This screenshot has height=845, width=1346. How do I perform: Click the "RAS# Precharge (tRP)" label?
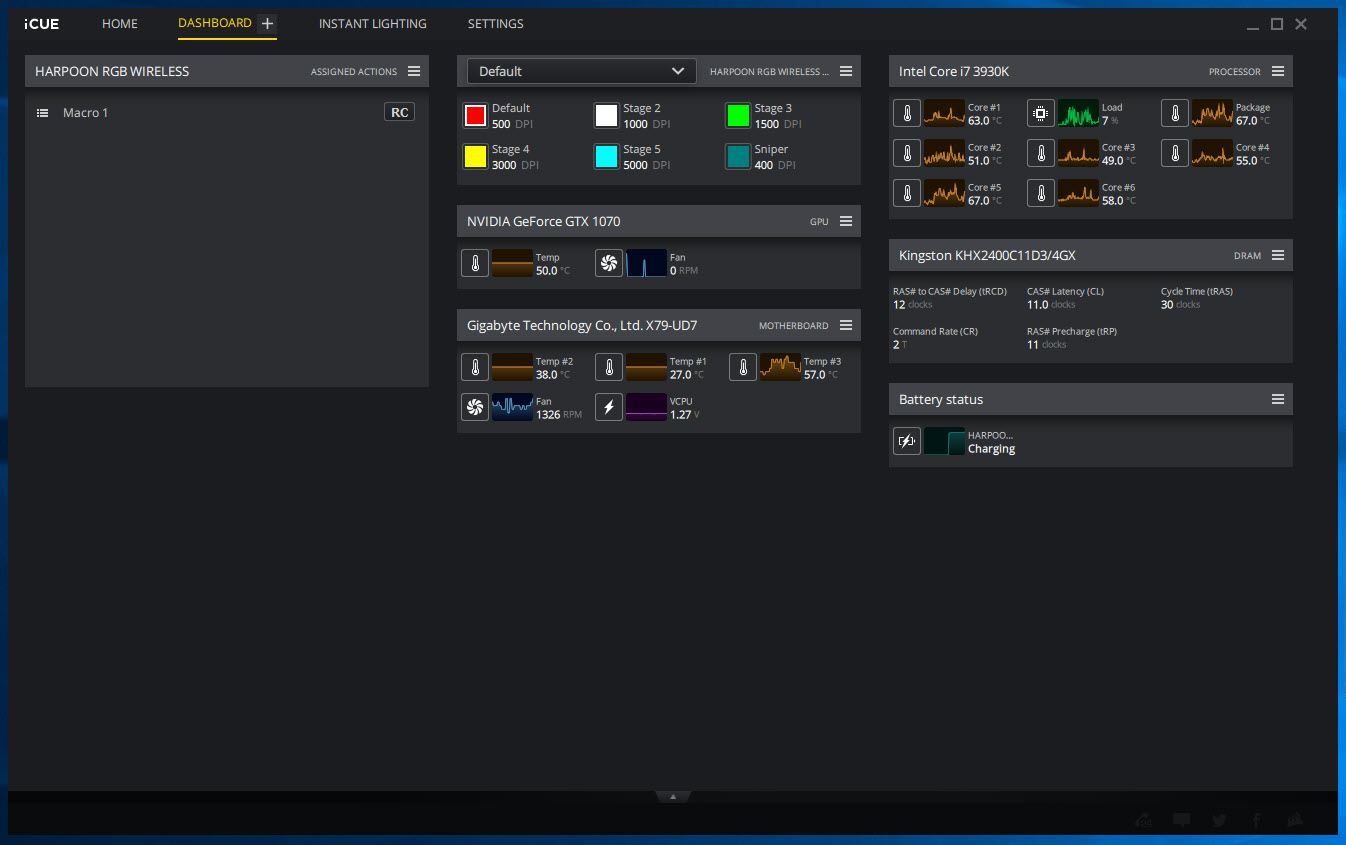point(1072,332)
